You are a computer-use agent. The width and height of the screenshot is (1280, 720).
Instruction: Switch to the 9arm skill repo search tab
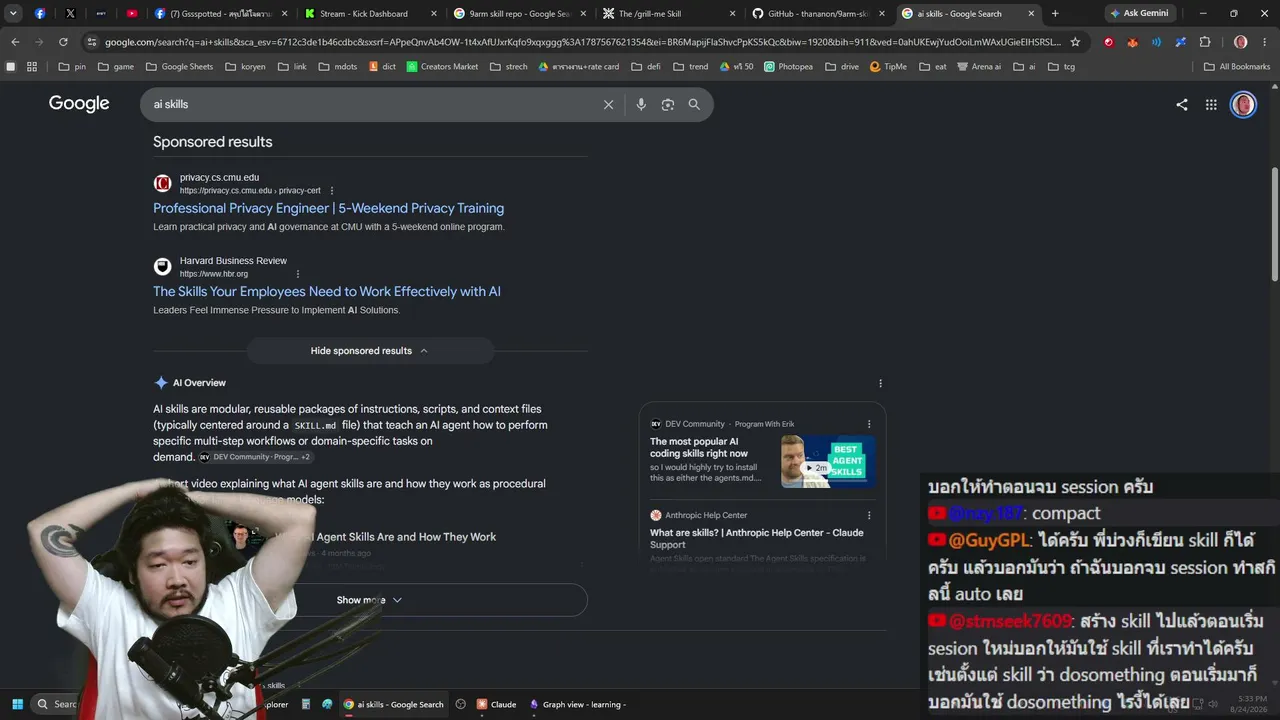point(518,14)
